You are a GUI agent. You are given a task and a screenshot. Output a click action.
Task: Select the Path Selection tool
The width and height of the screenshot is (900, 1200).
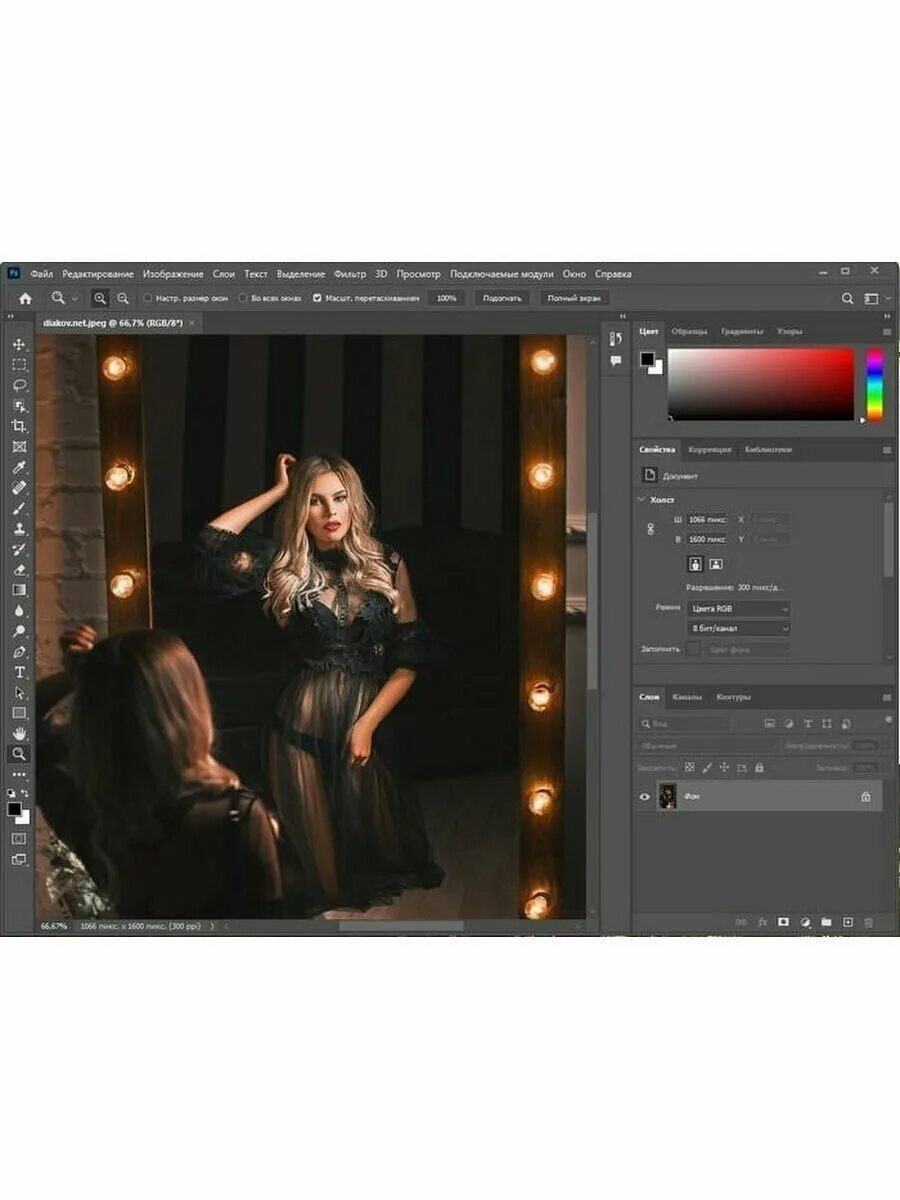click(19, 692)
